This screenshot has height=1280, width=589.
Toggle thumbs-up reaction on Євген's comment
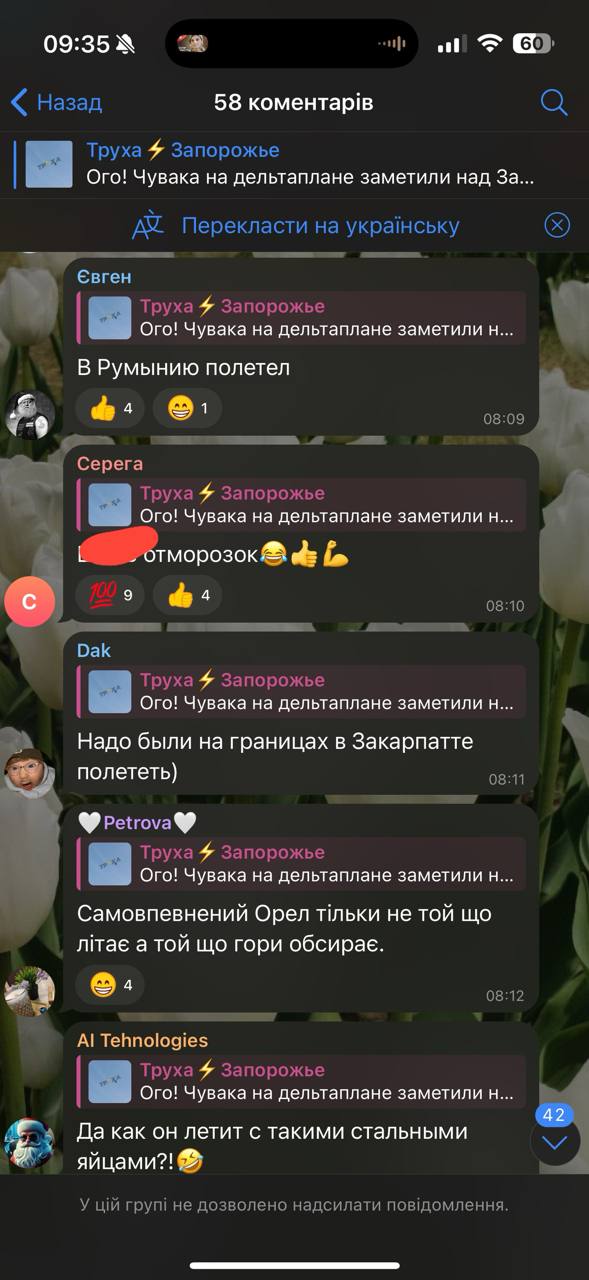tap(111, 408)
